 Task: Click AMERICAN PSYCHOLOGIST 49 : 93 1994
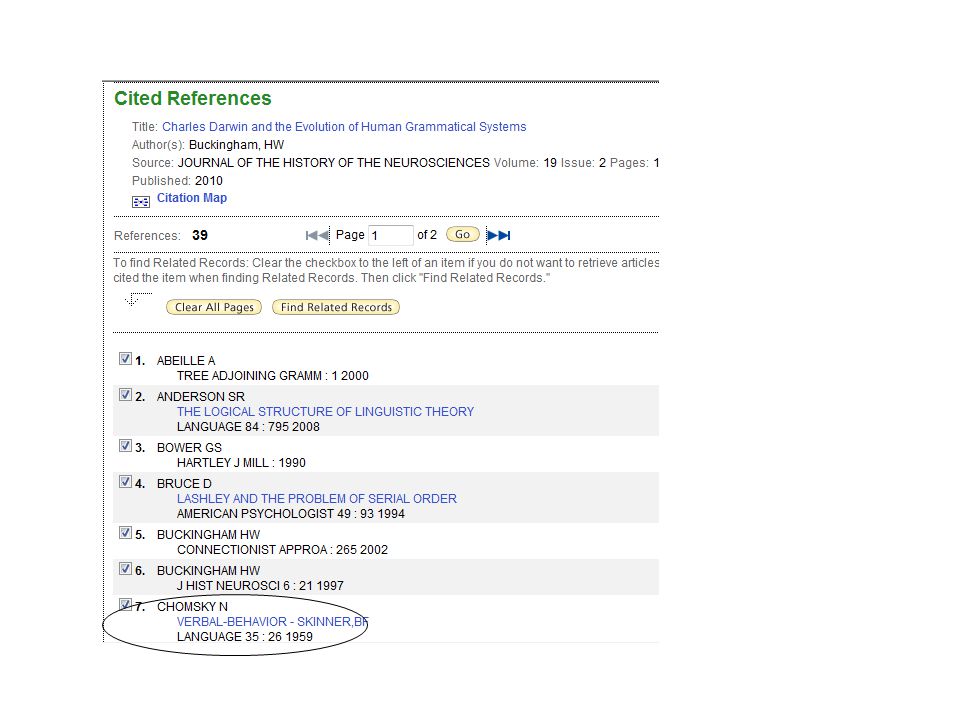[291, 514]
